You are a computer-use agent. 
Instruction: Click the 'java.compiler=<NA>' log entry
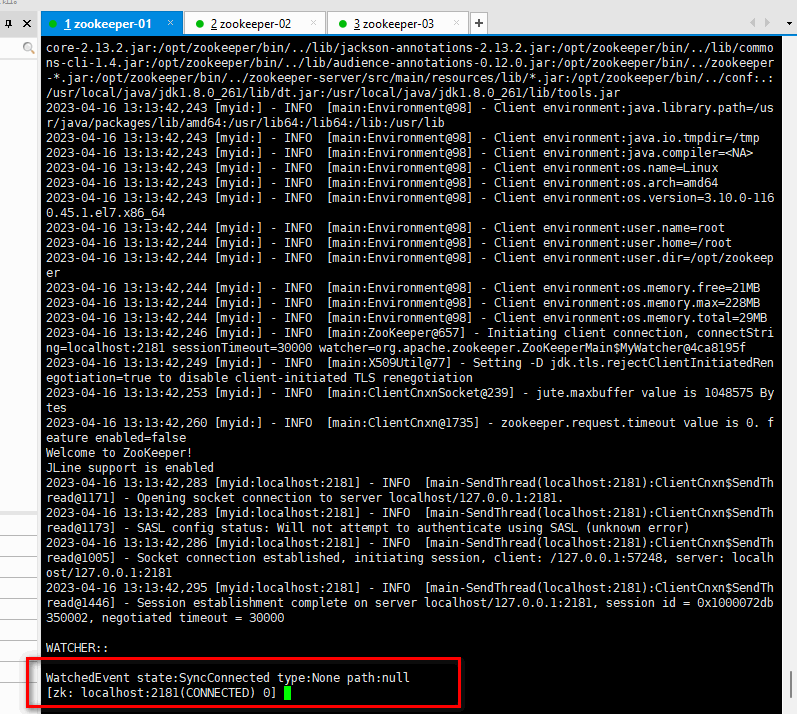[x=400, y=152]
